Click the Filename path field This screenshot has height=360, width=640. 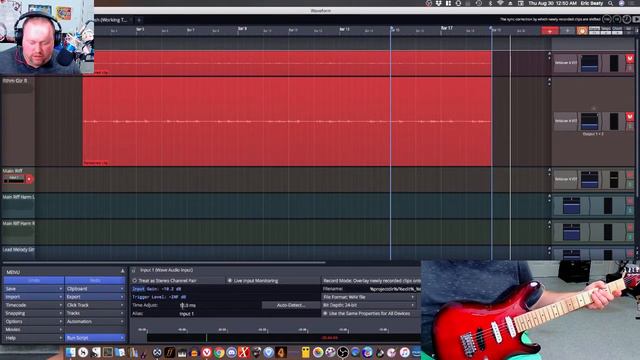click(x=394, y=289)
